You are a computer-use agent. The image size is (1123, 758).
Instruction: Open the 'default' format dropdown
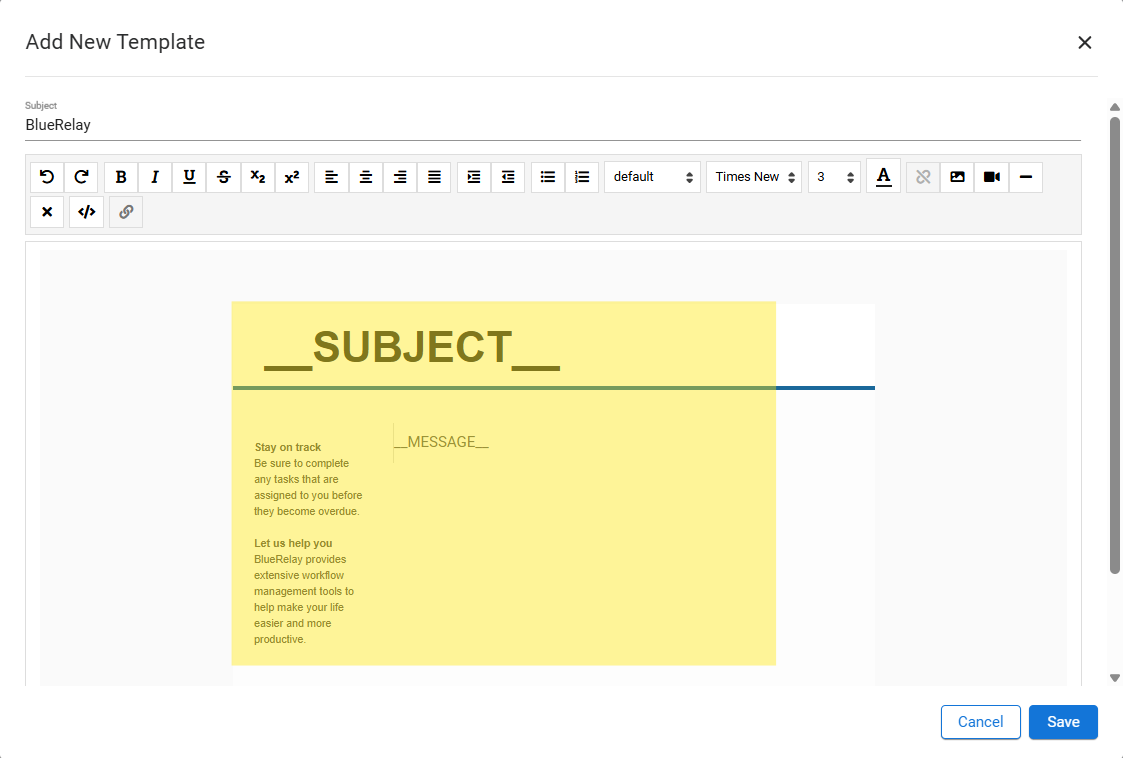click(652, 177)
